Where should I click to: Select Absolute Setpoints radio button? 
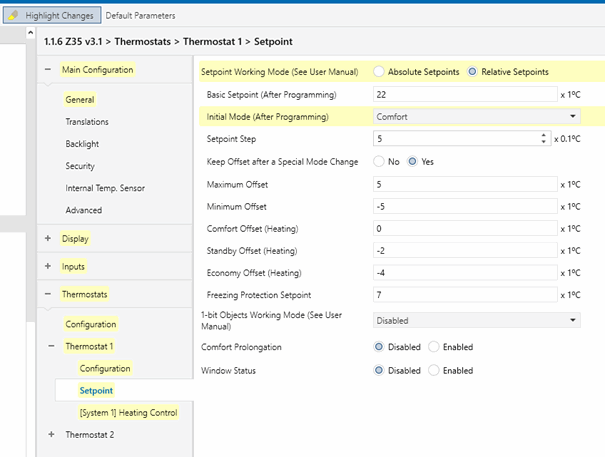[379, 71]
